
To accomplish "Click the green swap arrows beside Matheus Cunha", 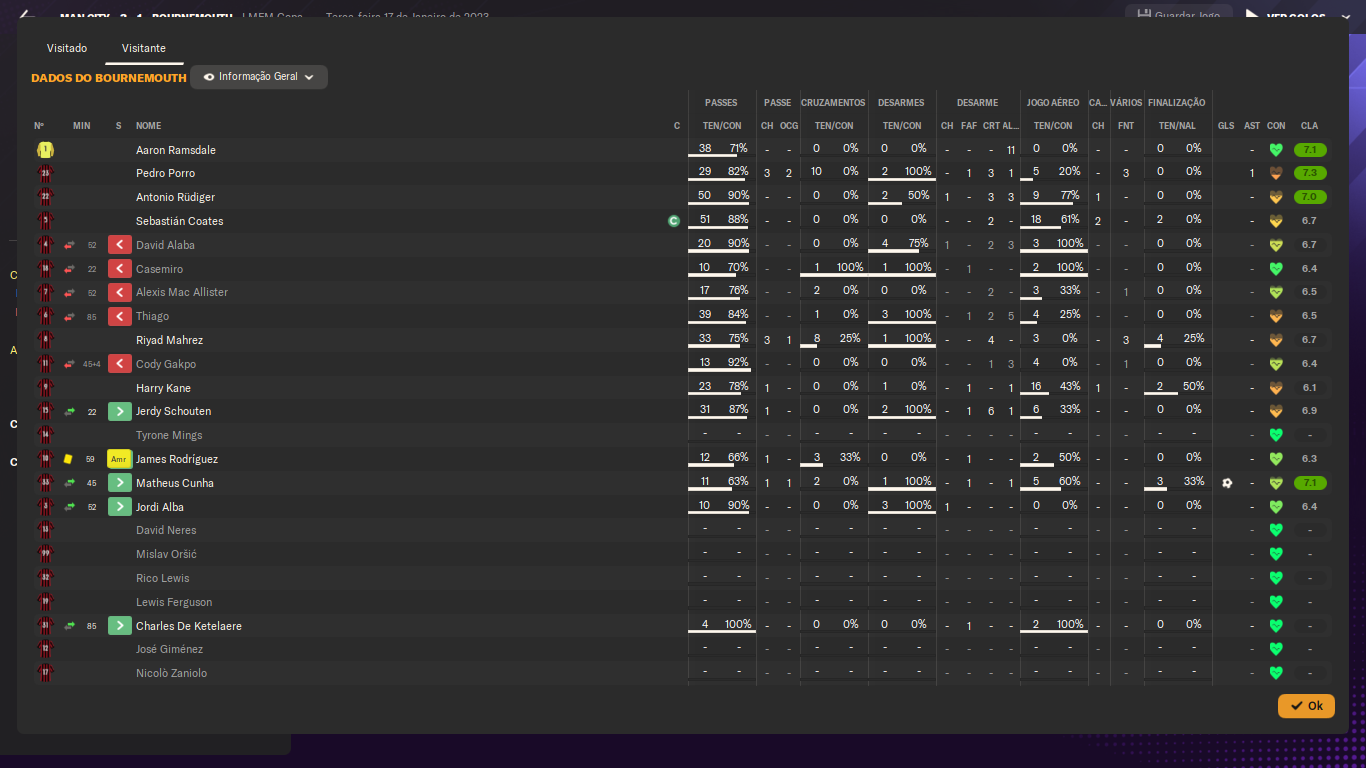I will click(x=70, y=483).
